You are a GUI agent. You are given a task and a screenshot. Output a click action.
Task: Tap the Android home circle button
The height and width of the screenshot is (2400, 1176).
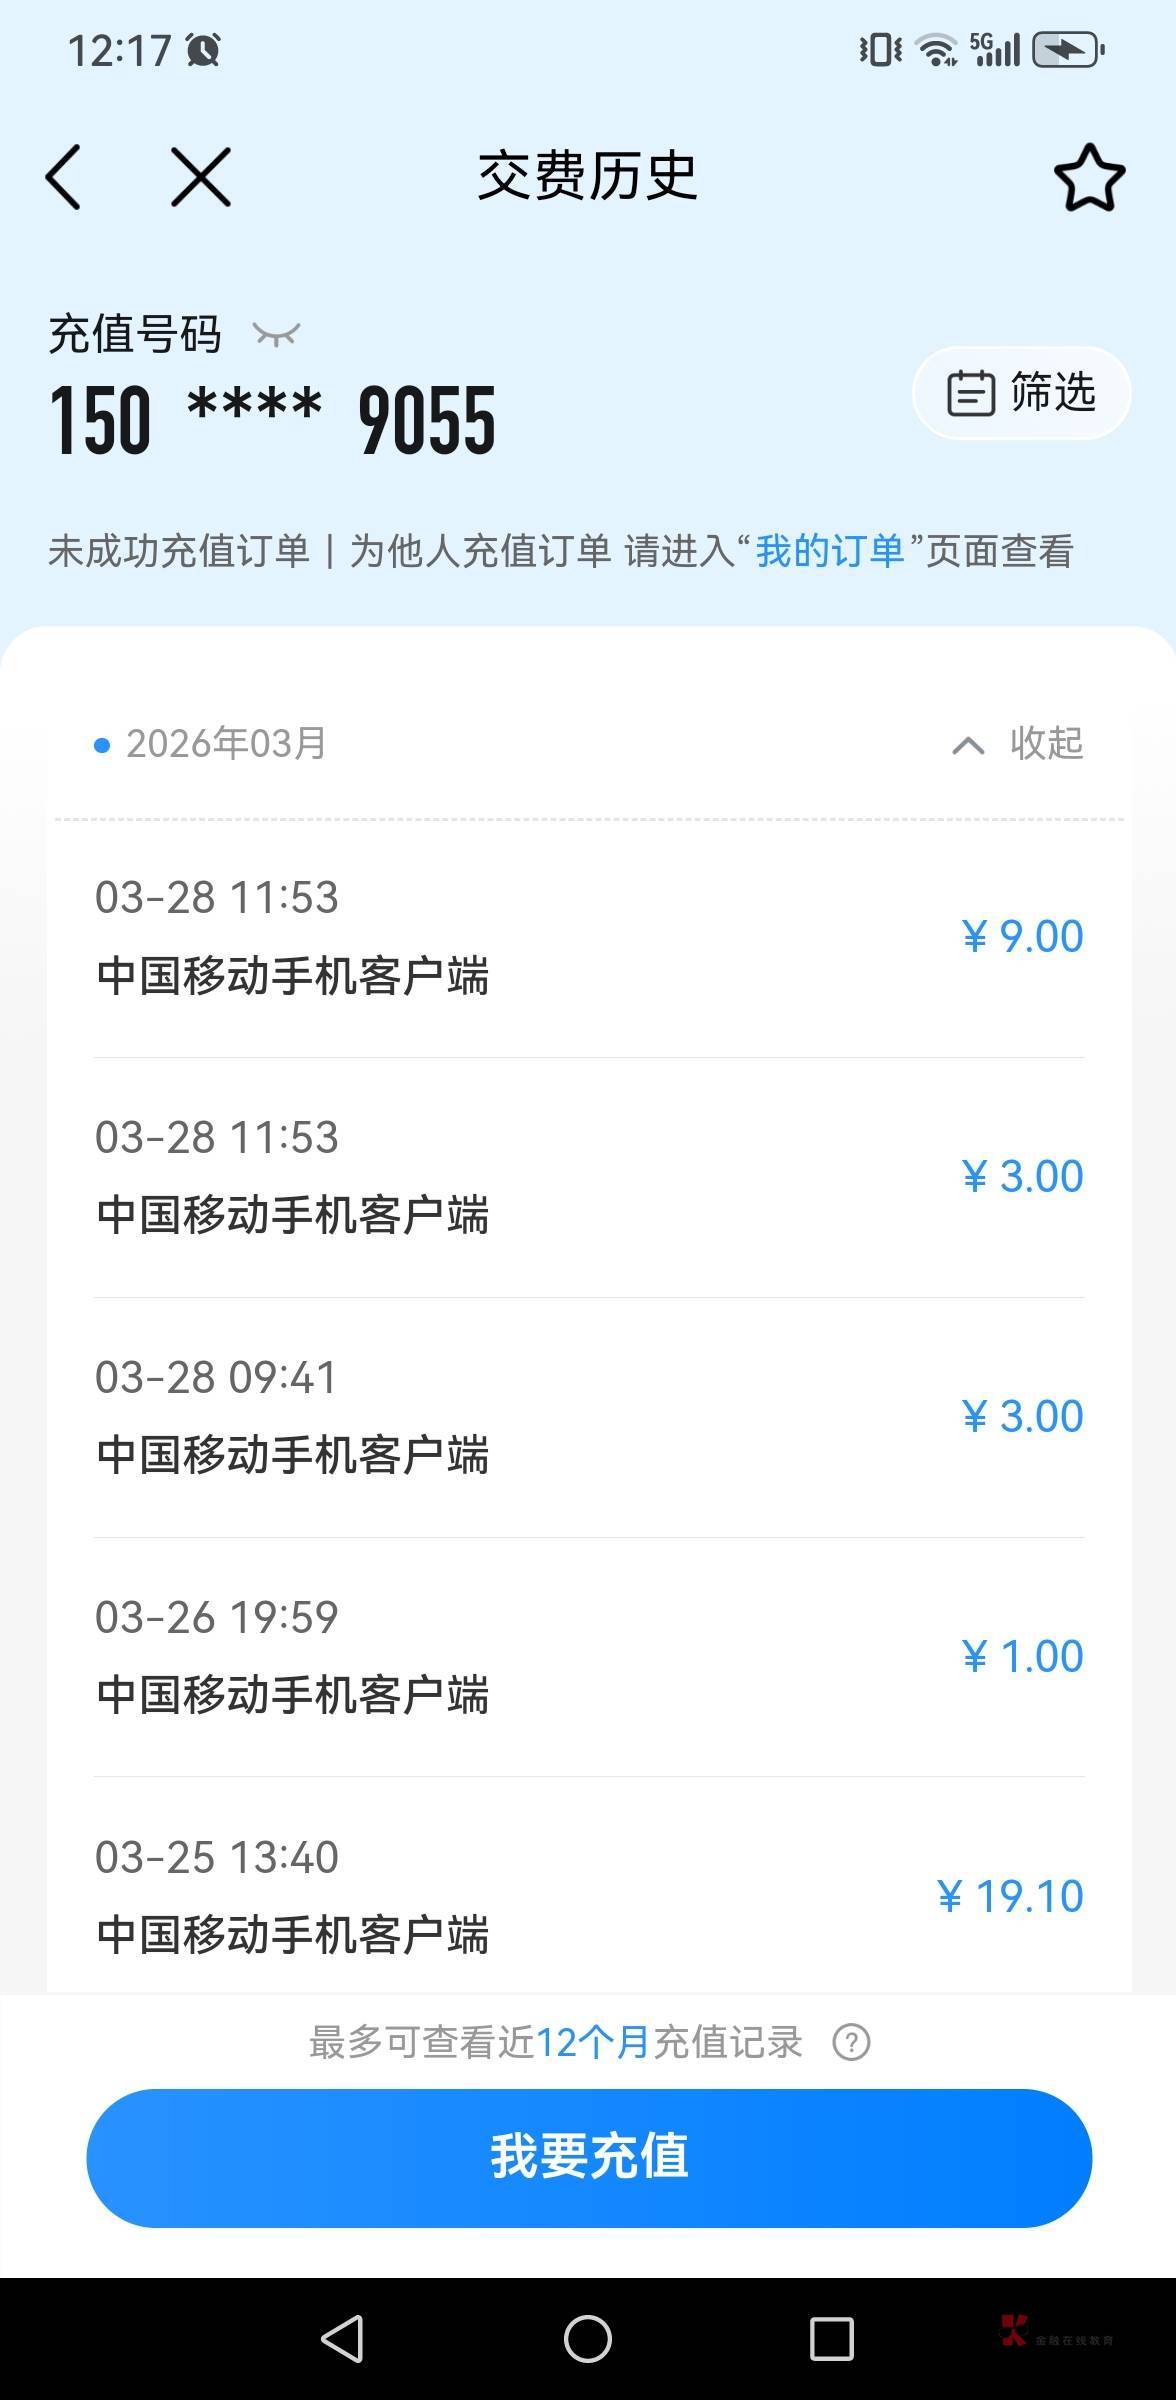tap(588, 2339)
